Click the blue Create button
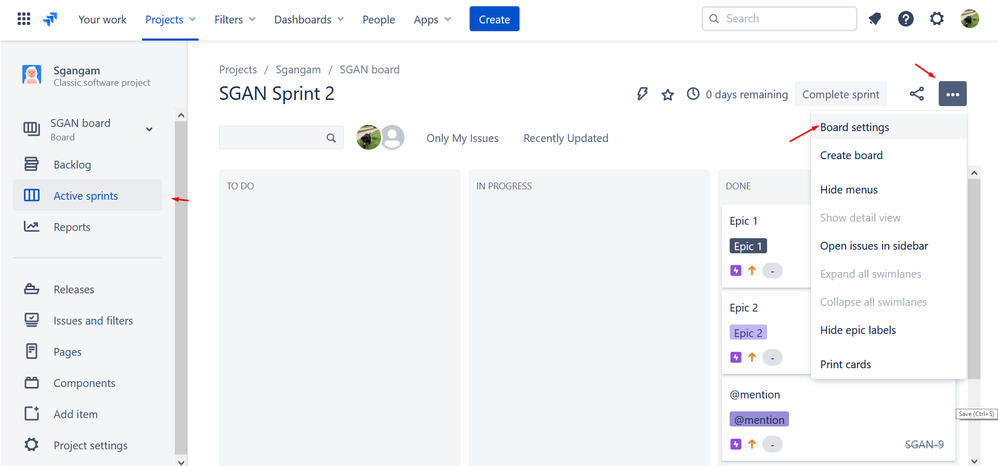This screenshot has width=998, height=466. (x=495, y=19)
